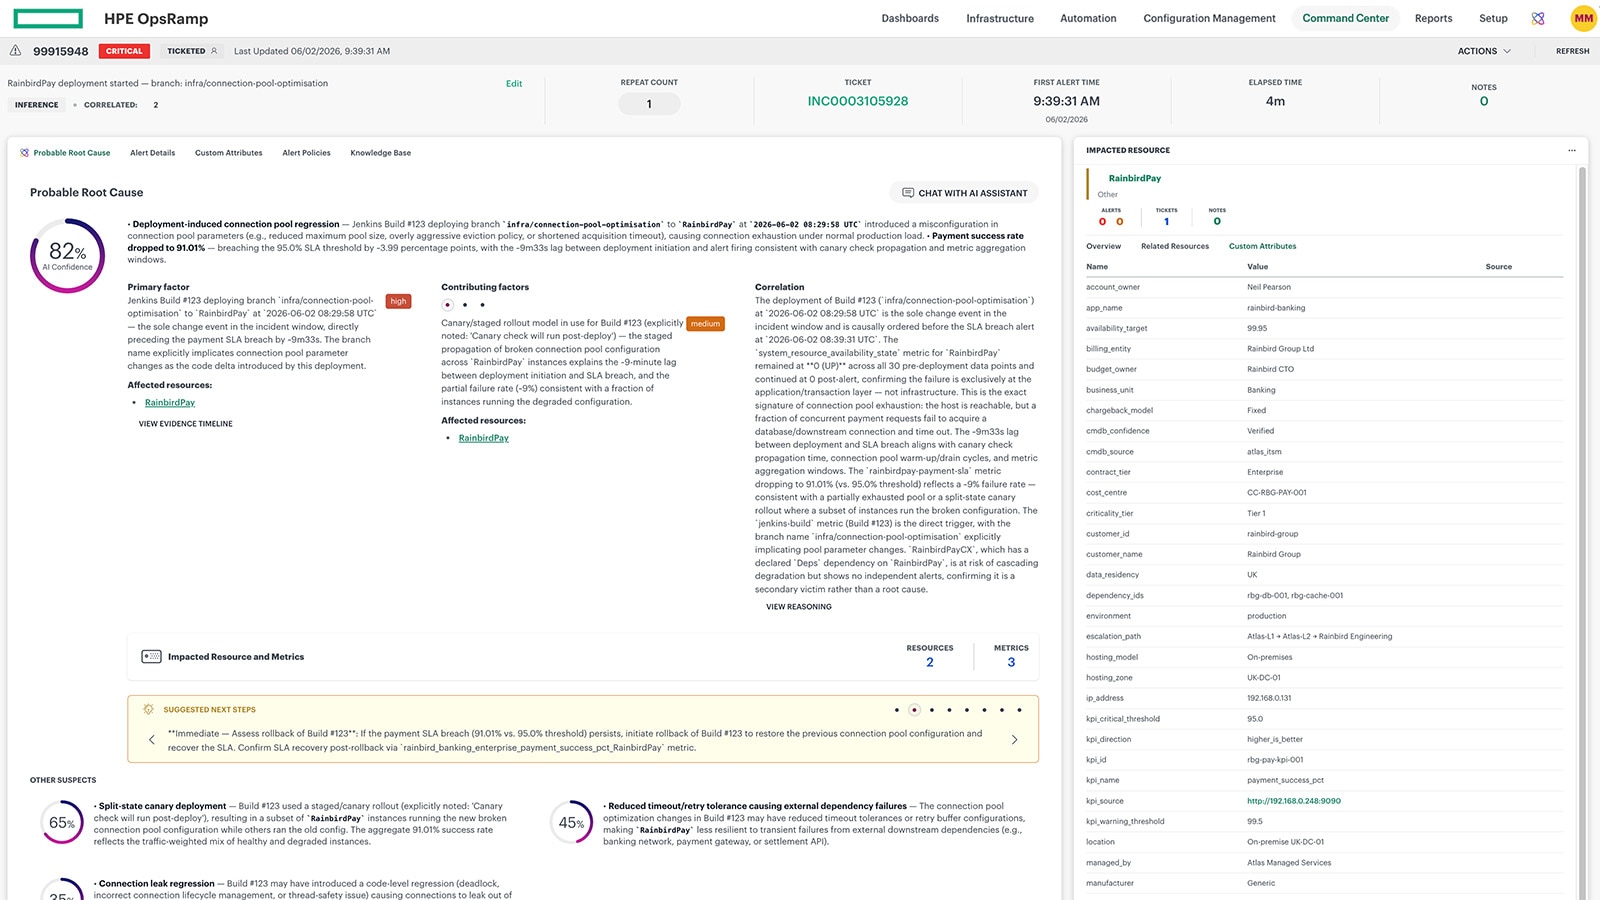The image size is (1600, 900).
Task: Open the MM user avatar menu
Action: click(x=1584, y=18)
